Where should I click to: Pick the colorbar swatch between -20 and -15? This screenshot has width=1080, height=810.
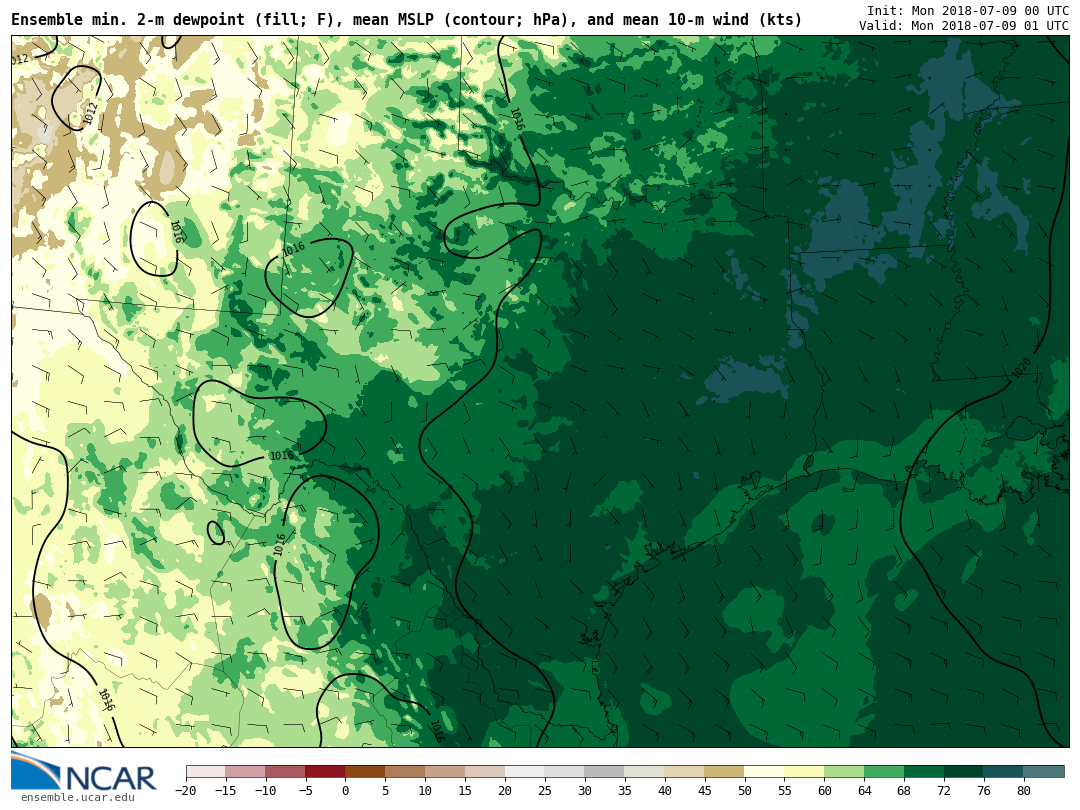tap(206, 771)
